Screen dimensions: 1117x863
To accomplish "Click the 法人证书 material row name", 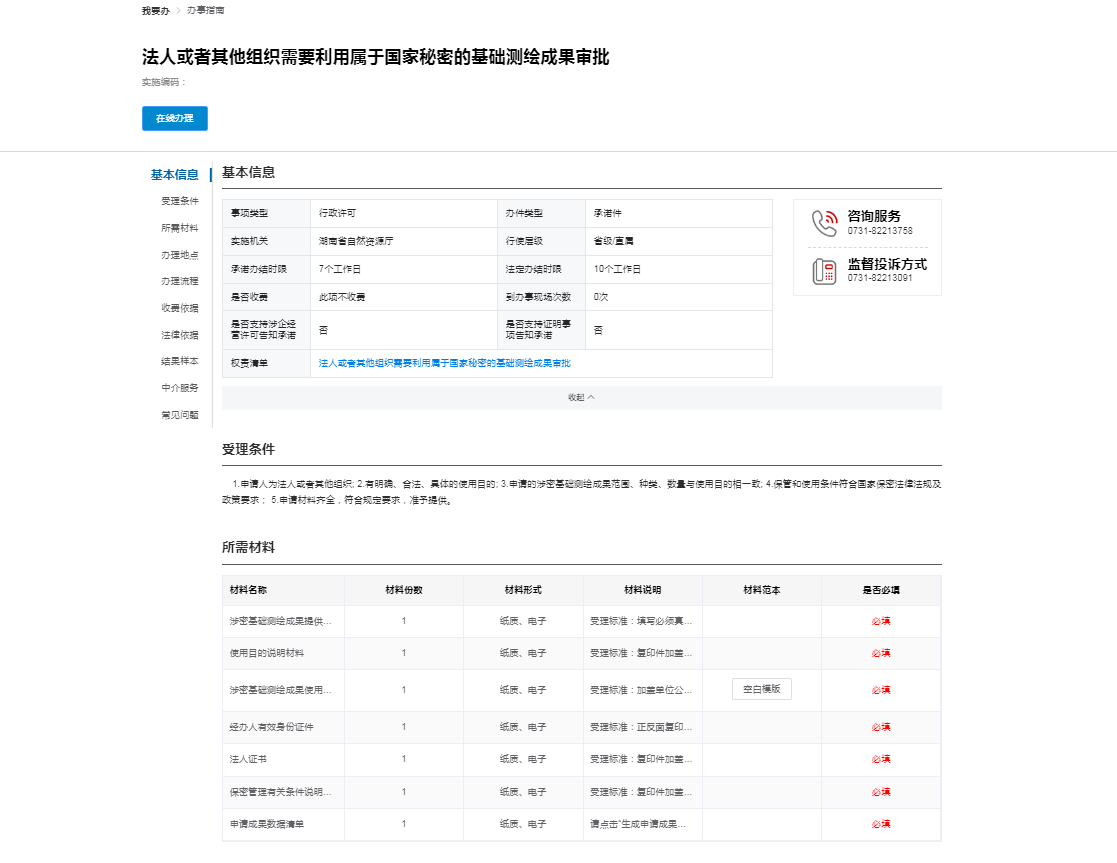I will [248, 759].
